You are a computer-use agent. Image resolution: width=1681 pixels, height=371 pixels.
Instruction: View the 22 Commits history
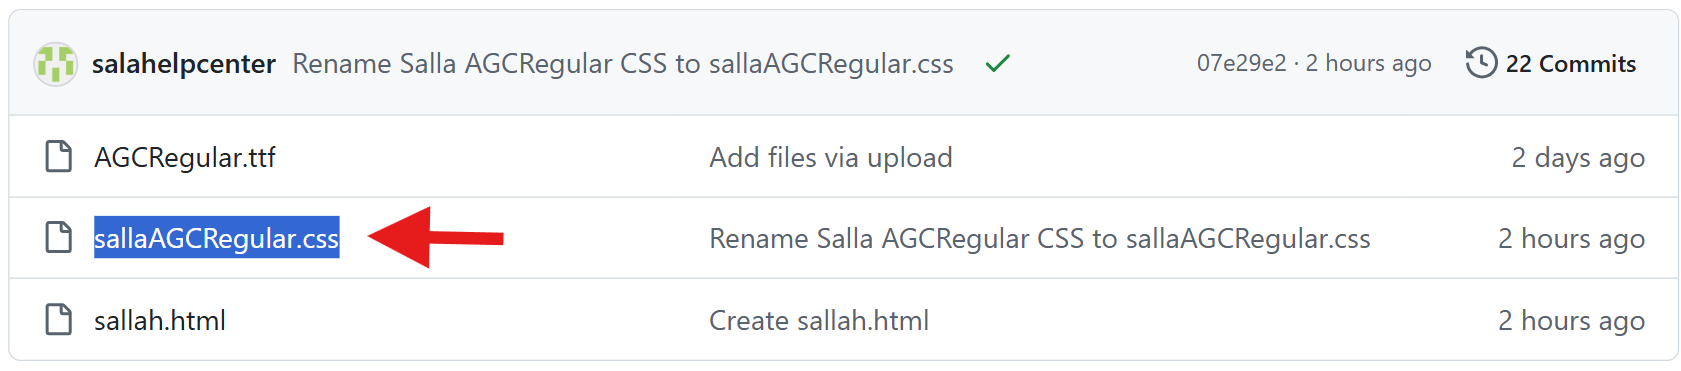(1570, 64)
